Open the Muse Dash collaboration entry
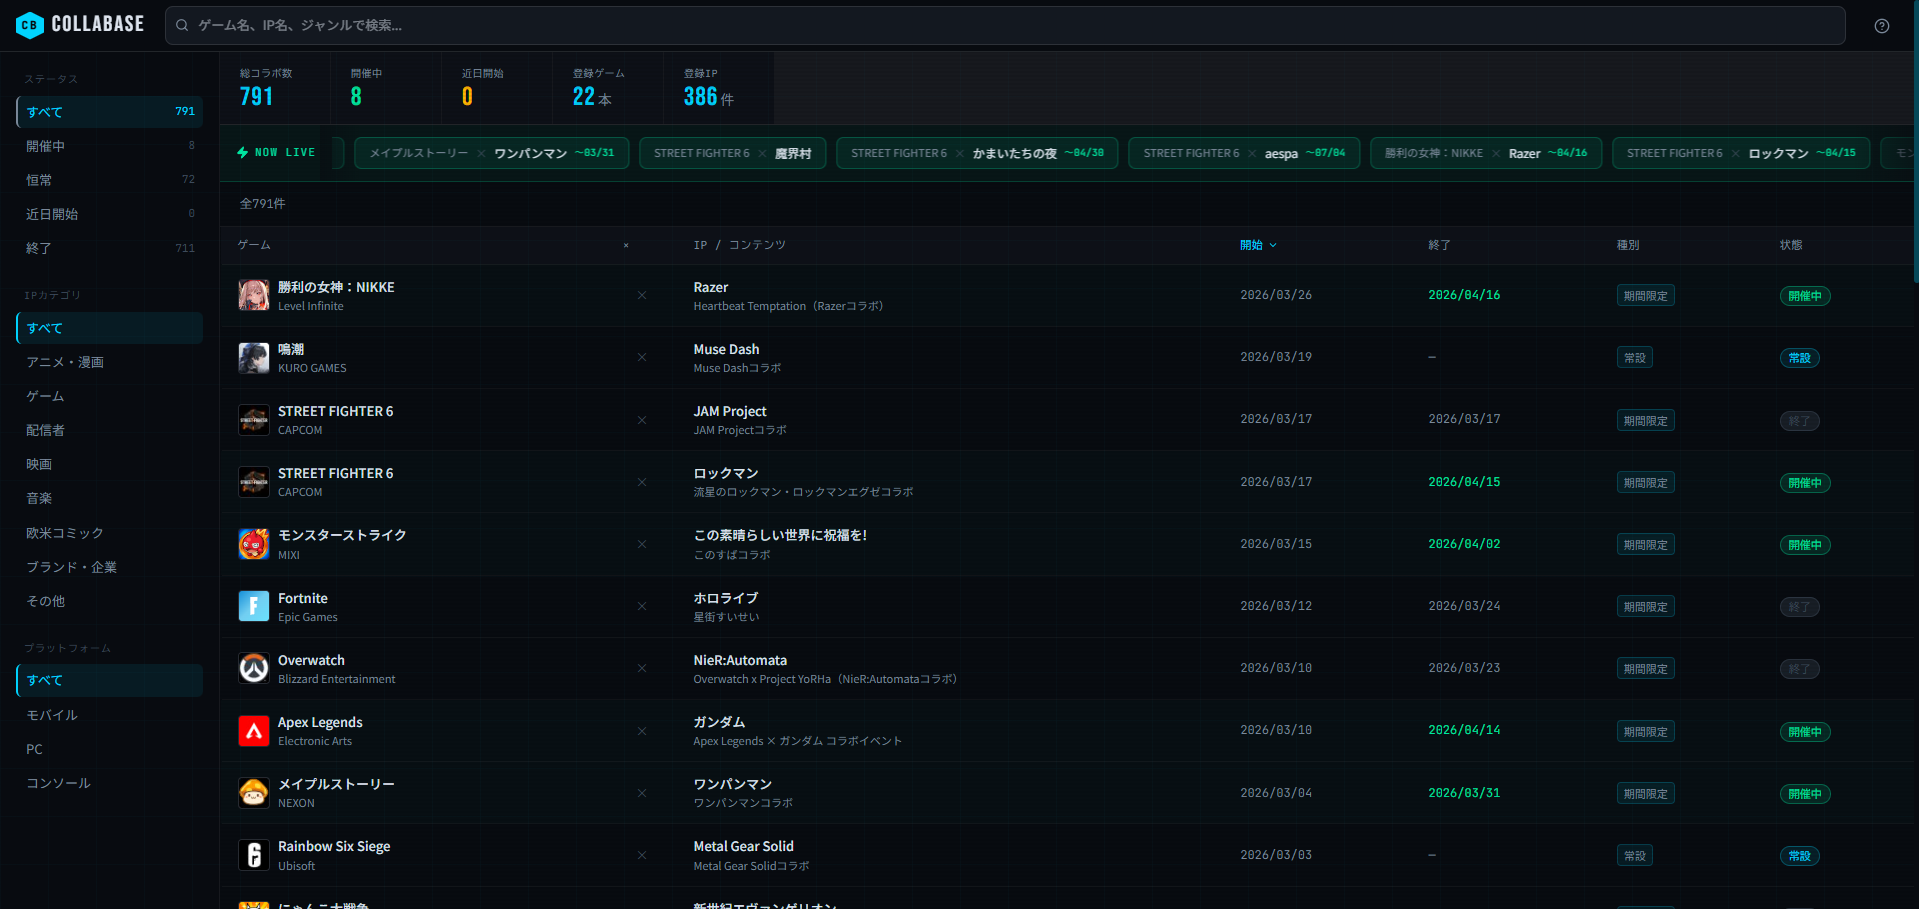1919x909 pixels. 727,357
